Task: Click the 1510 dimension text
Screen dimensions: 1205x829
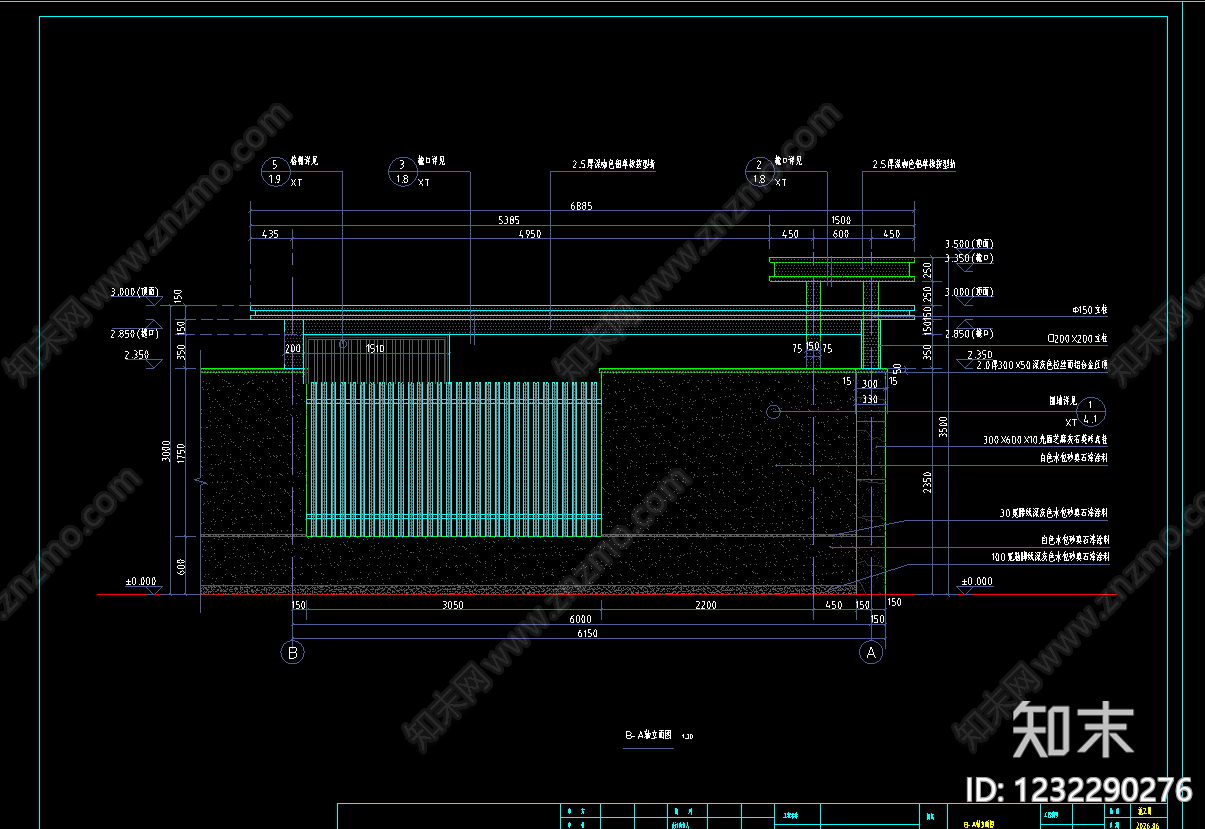Action: click(x=375, y=349)
